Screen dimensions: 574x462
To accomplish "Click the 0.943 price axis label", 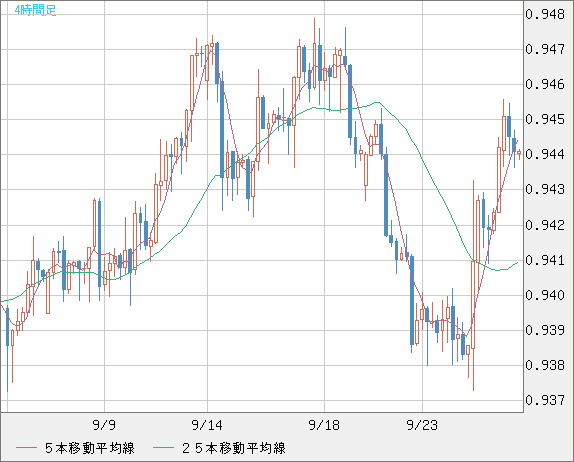I will coord(545,189).
